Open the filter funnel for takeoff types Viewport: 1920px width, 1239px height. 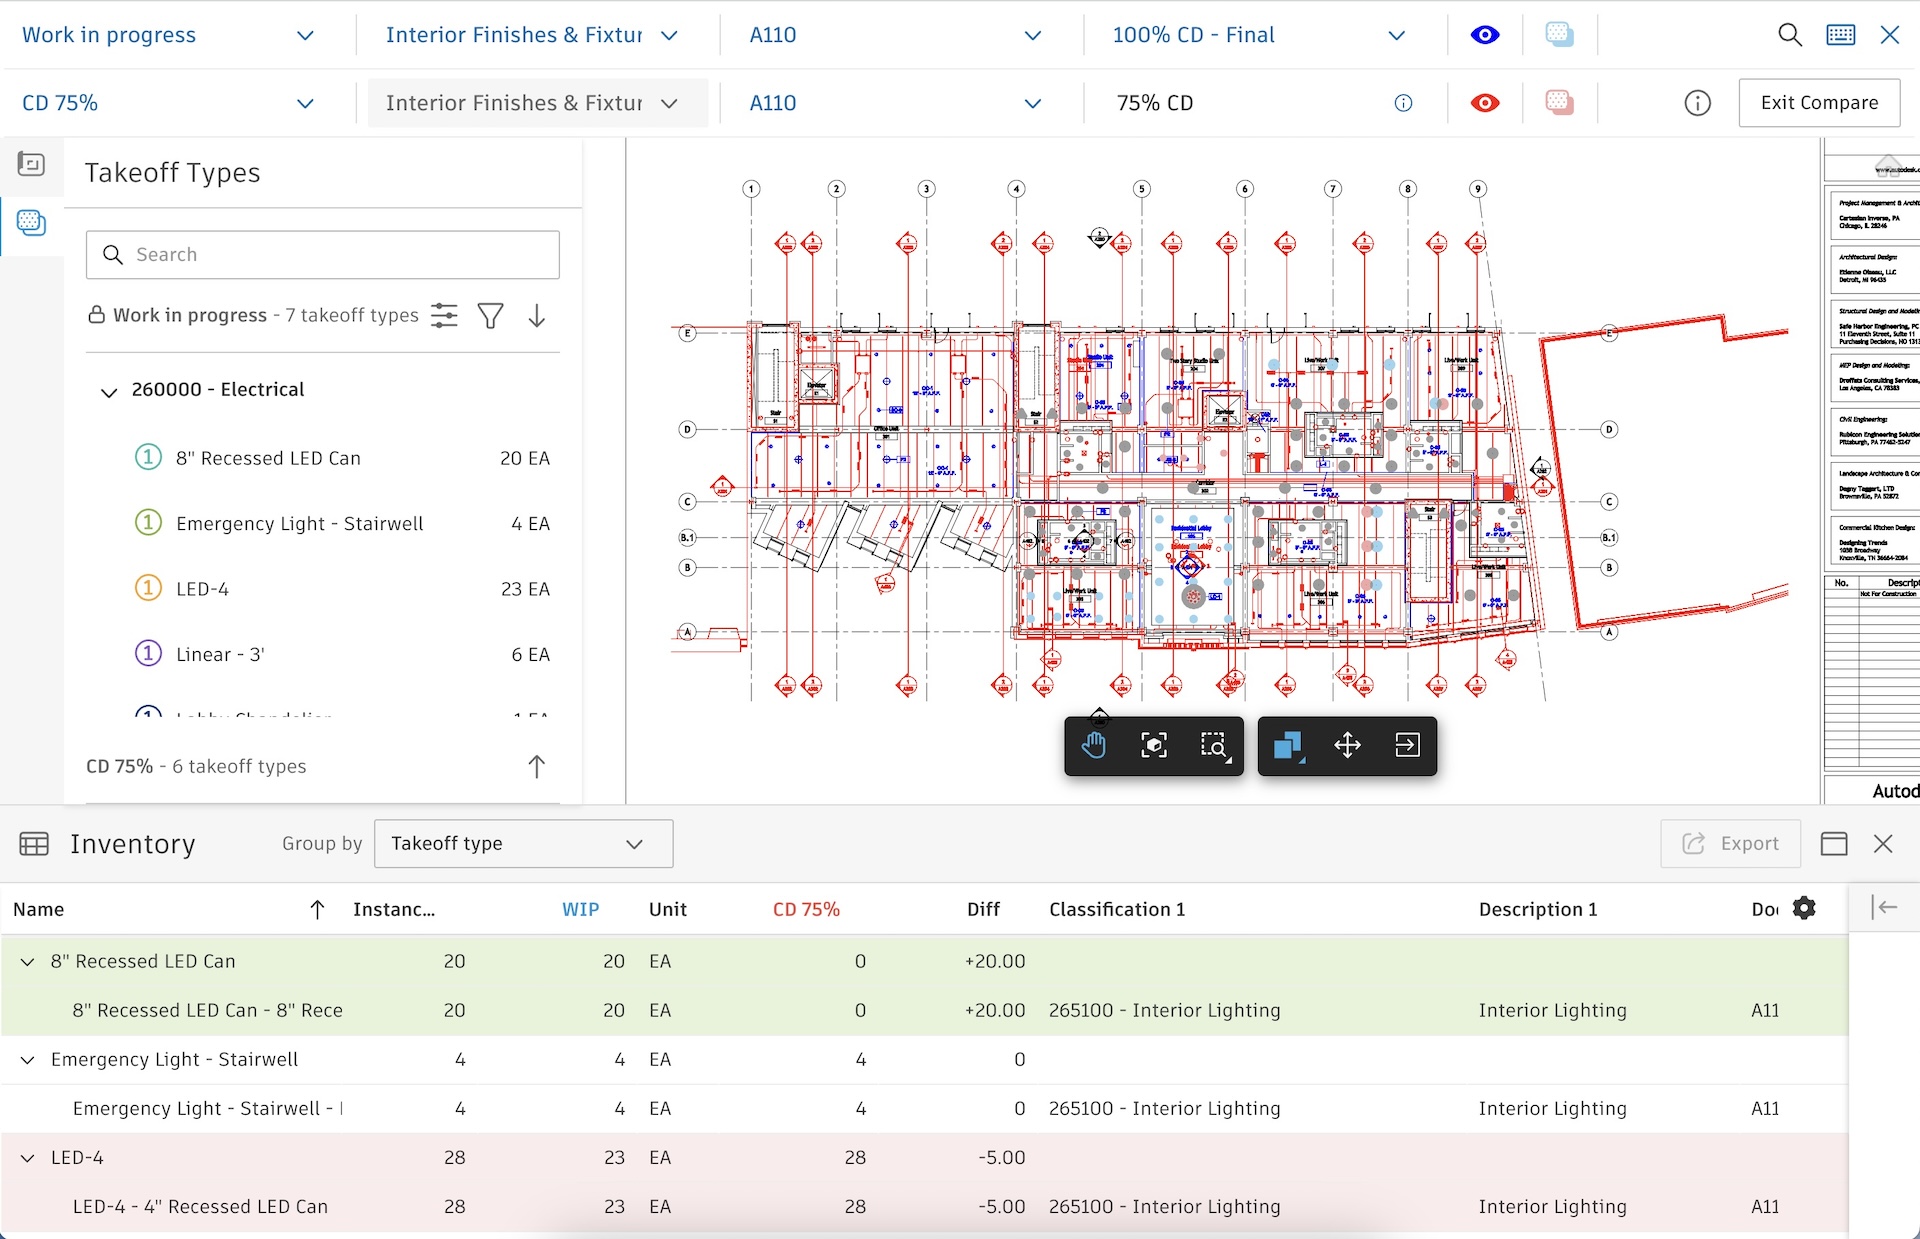tap(490, 316)
